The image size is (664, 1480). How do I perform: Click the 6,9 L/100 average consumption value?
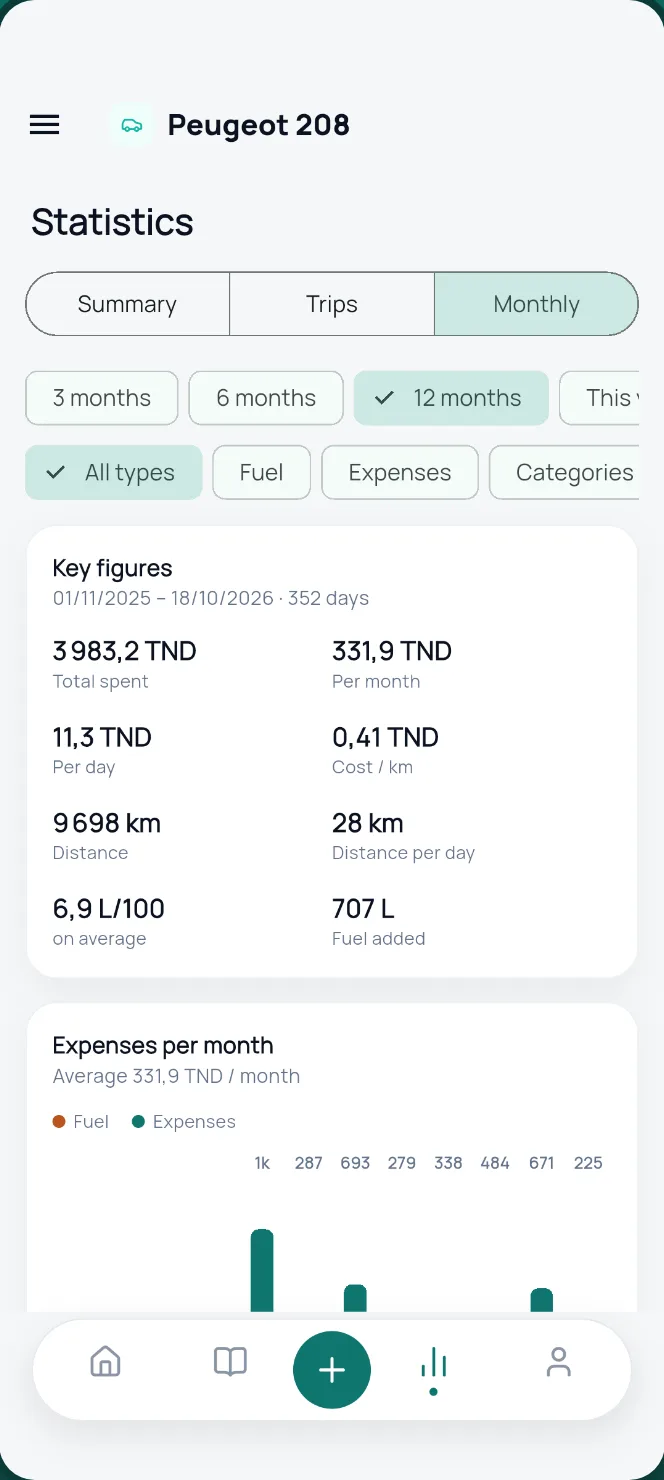click(109, 909)
